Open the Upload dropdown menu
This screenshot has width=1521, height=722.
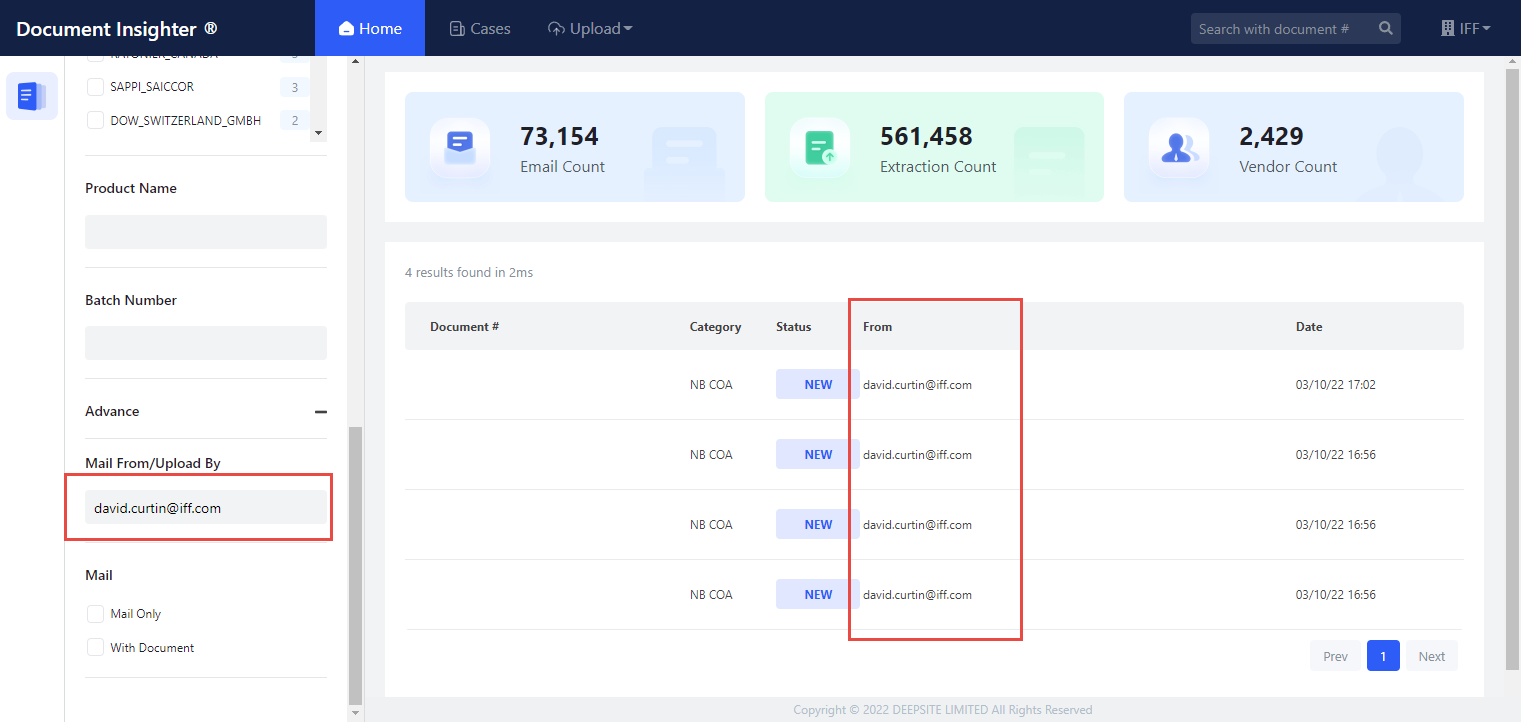pos(590,28)
